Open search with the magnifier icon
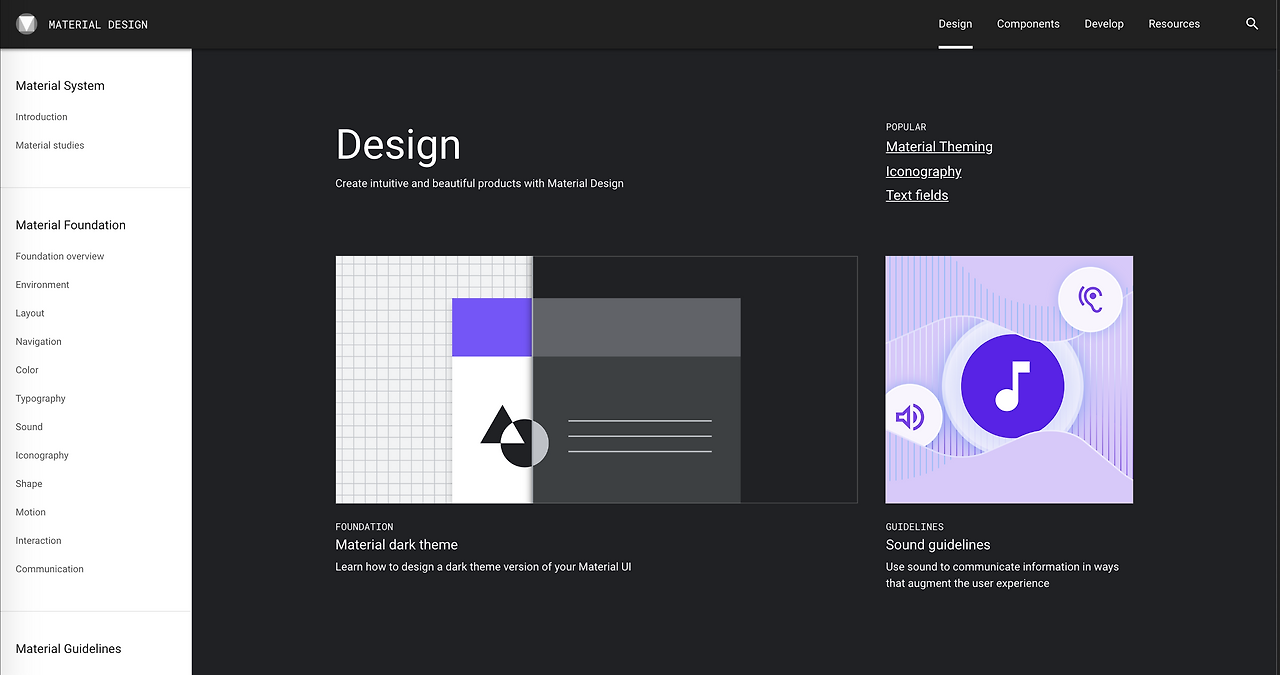Screen dimensions: 1280x675 (1252, 24)
